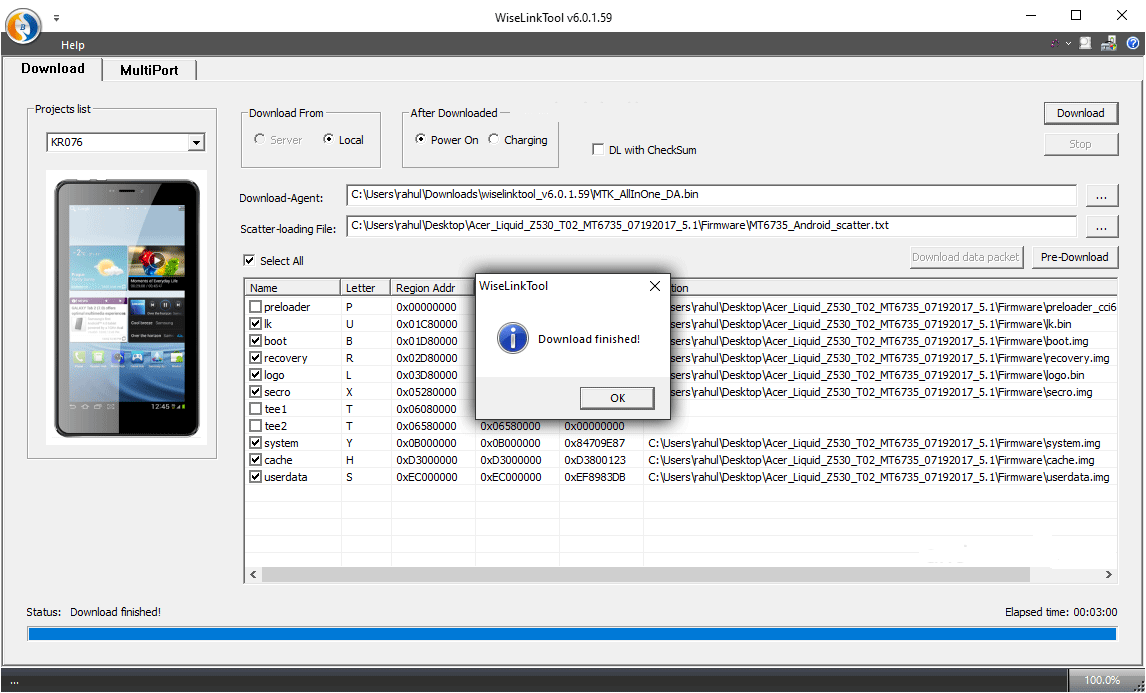Expand the style options chevron in toolbar
The width and height of the screenshot is (1146, 693).
1068,44
